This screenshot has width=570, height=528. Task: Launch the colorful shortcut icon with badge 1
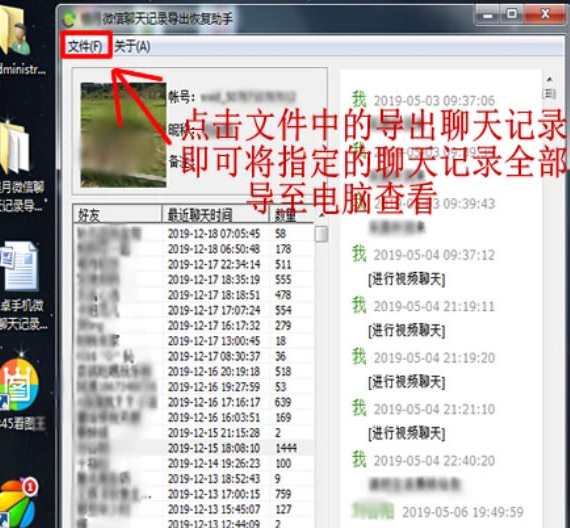click(x=18, y=504)
